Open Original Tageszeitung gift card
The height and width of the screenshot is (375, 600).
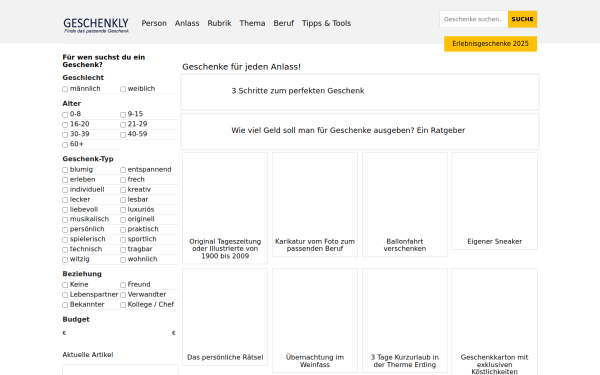[x=225, y=208]
